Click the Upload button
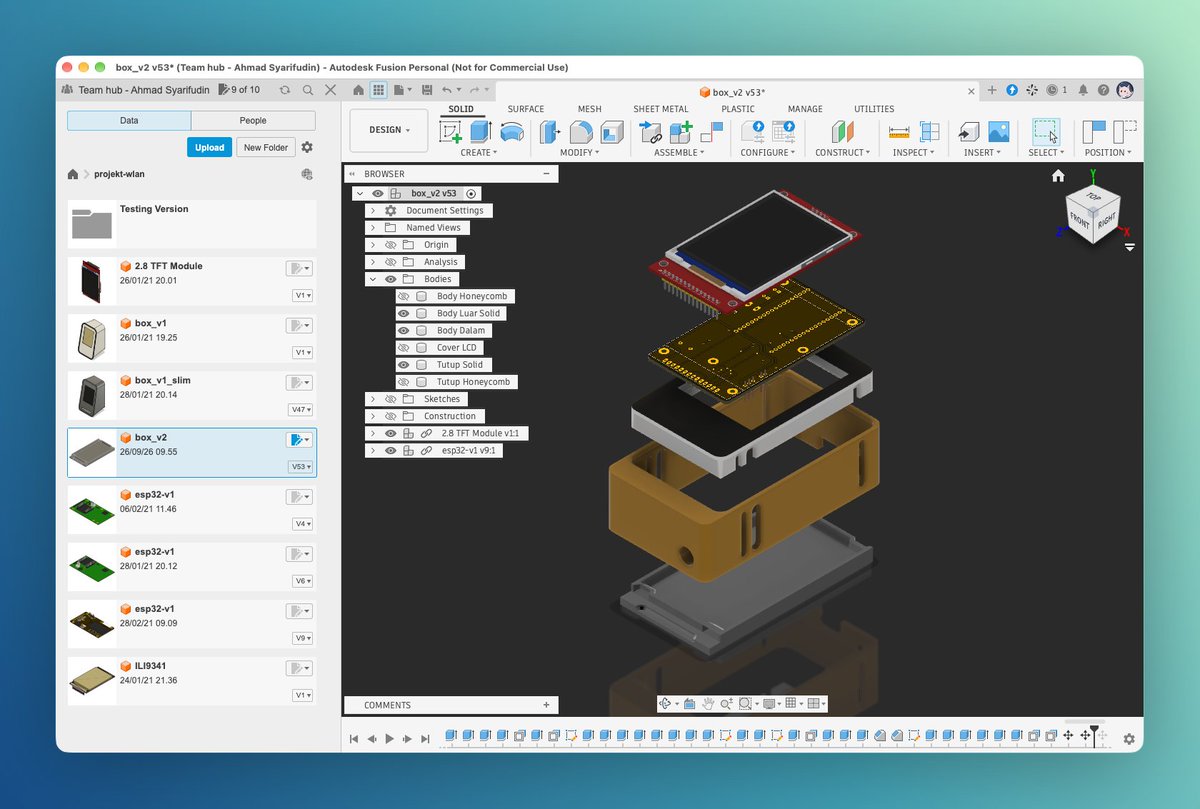 (209, 147)
